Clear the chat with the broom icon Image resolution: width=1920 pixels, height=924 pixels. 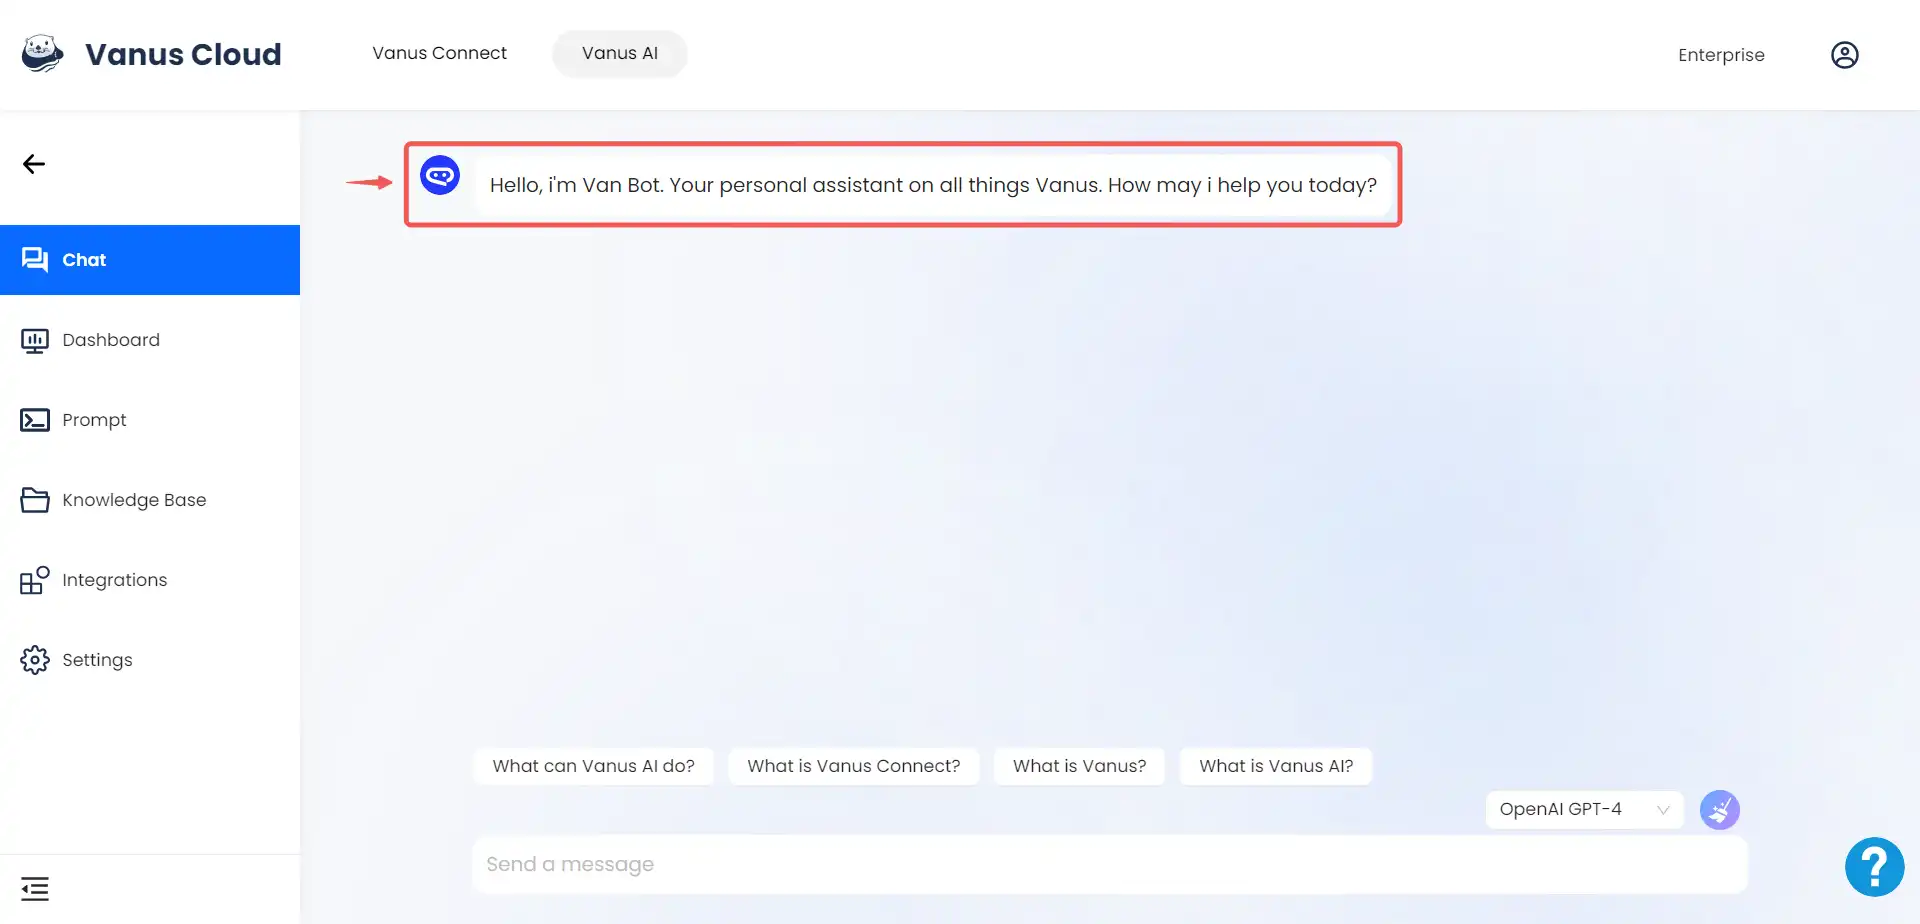tap(1720, 810)
